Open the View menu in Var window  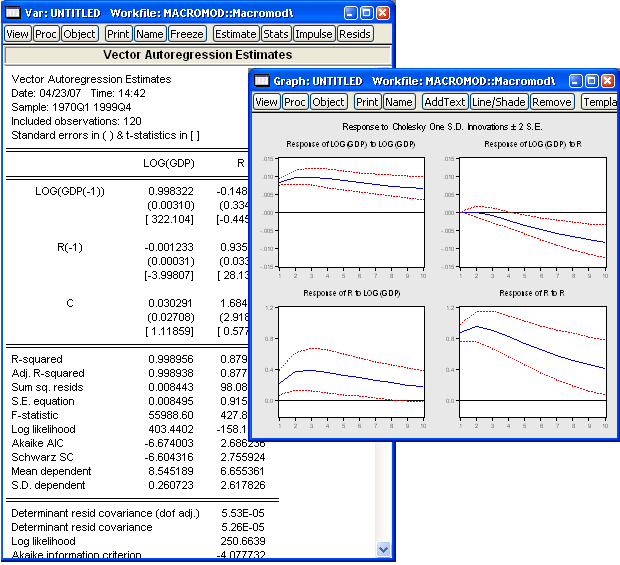[x=18, y=34]
